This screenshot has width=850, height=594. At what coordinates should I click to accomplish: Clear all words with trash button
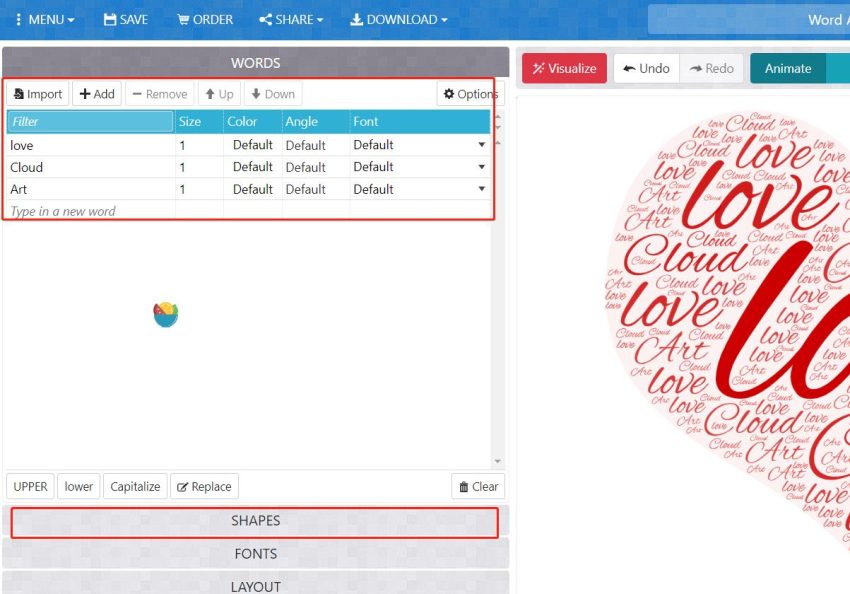[x=478, y=487]
